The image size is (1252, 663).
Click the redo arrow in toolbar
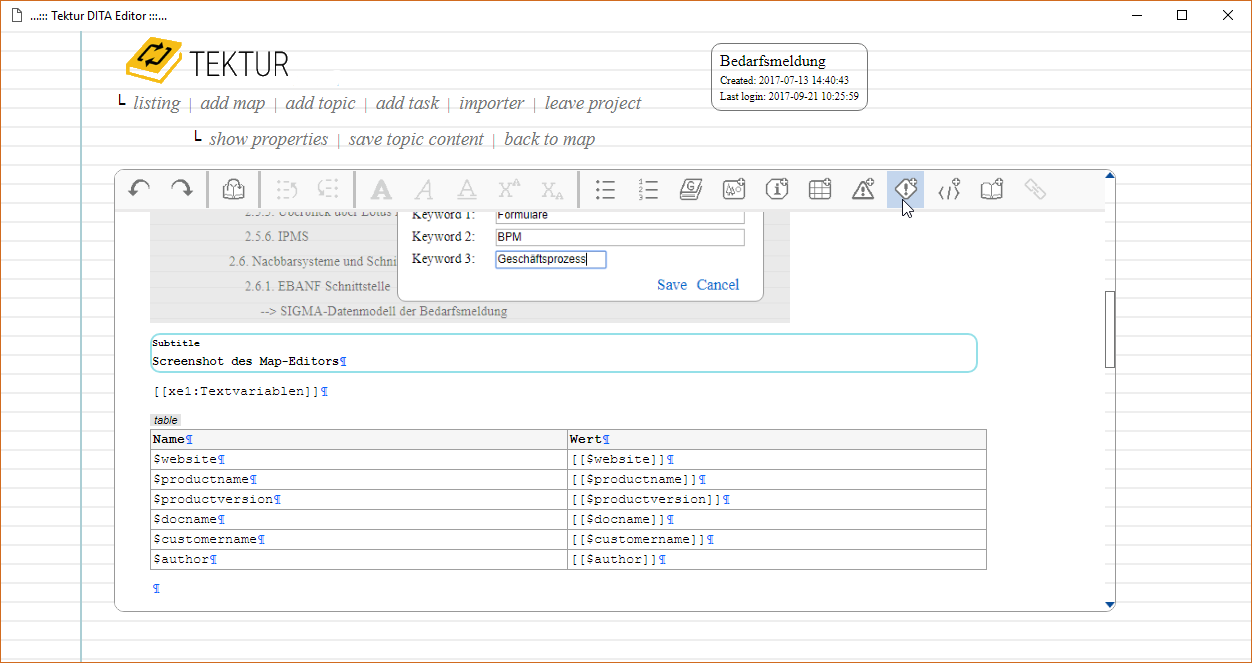pyautogui.click(x=181, y=189)
